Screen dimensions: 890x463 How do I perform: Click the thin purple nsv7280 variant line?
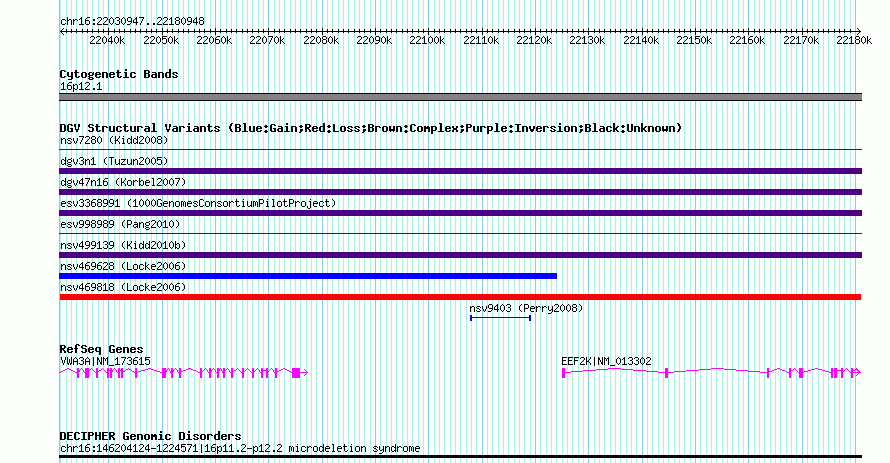[x=460, y=150]
